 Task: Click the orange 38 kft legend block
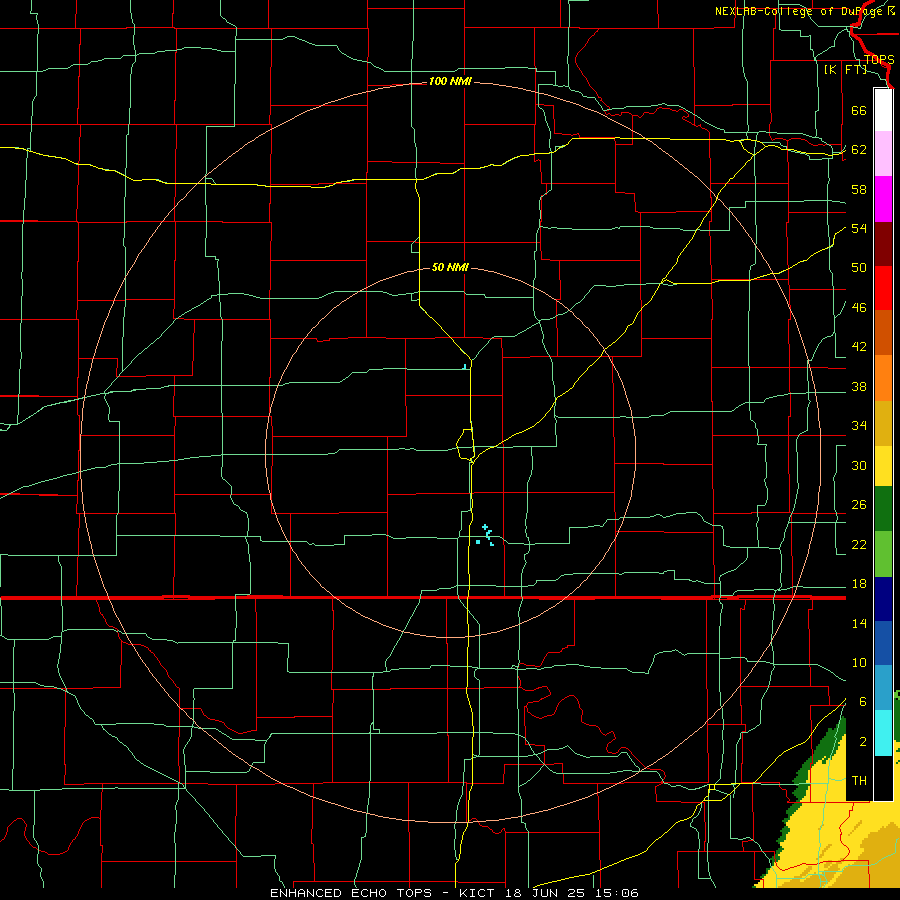click(x=883, y=378)
